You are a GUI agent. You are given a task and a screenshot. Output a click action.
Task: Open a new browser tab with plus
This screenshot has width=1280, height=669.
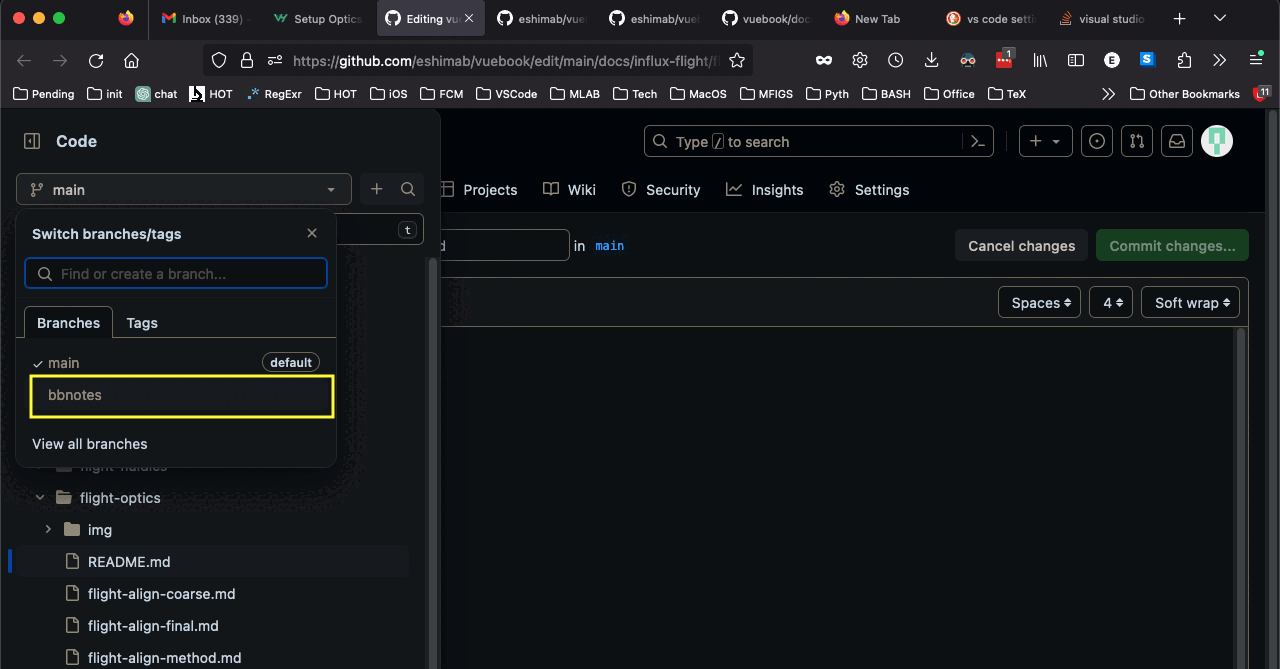[1180, 18]
